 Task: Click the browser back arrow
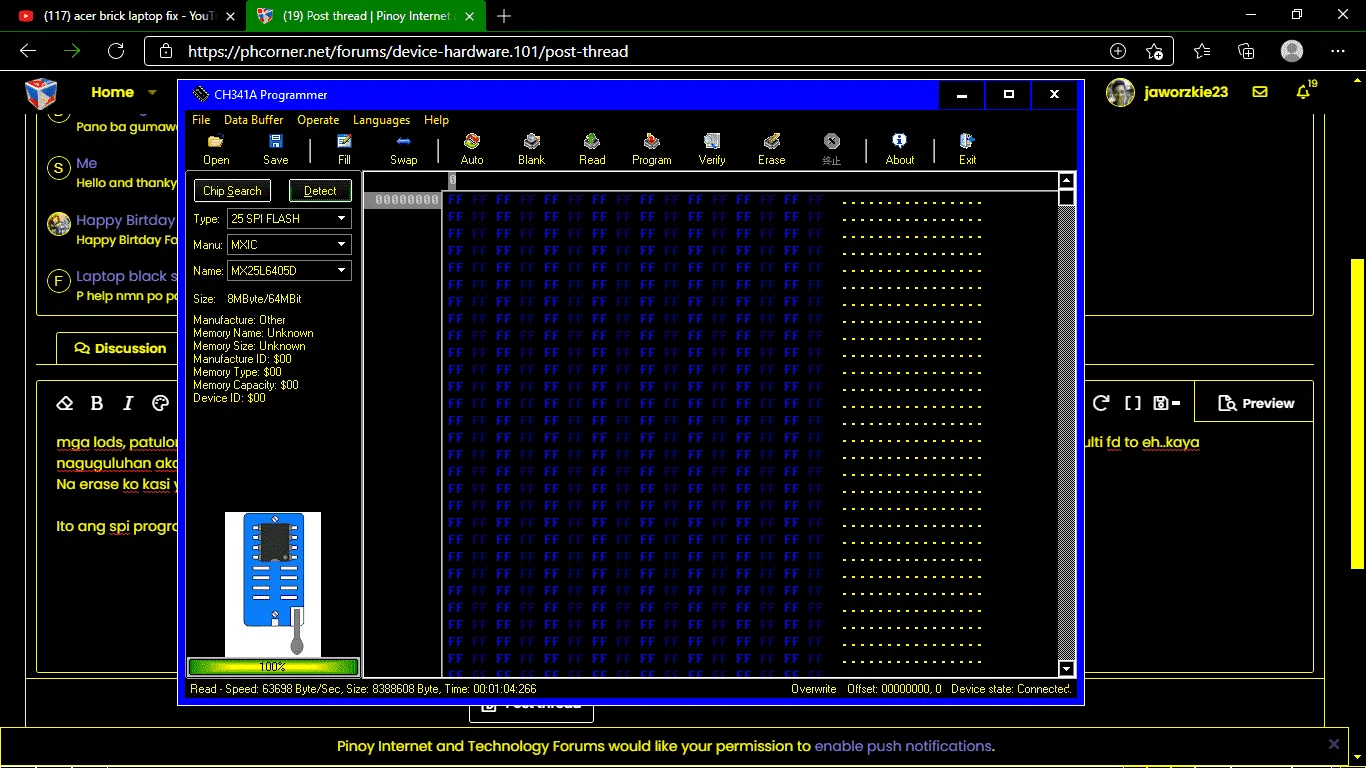coord(28,51)
